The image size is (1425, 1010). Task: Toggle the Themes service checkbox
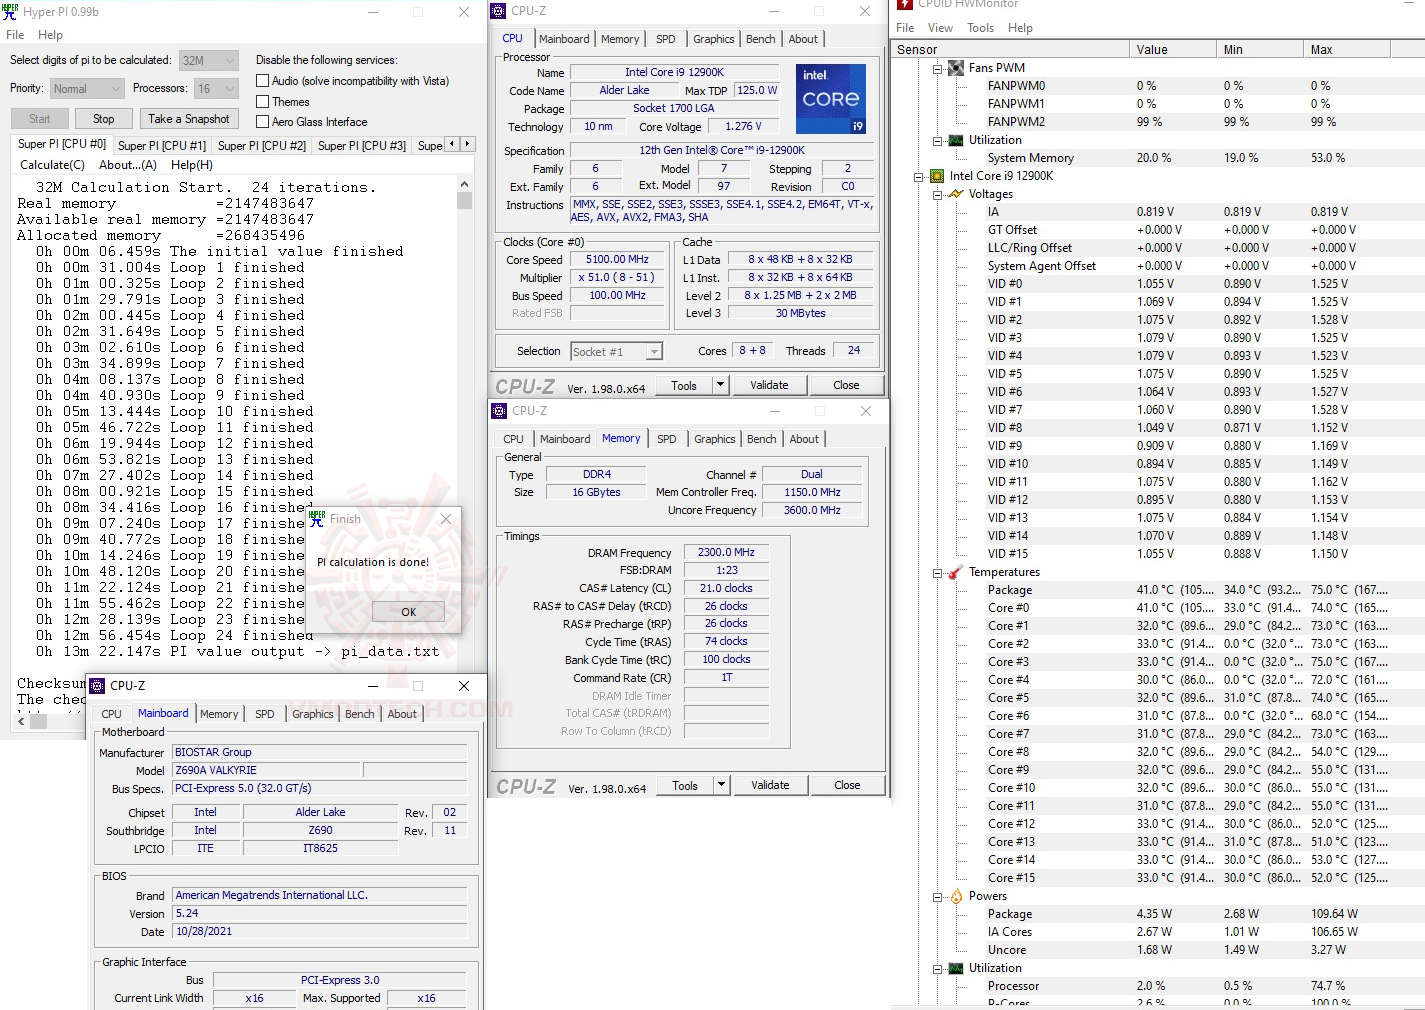pos(263,102)
